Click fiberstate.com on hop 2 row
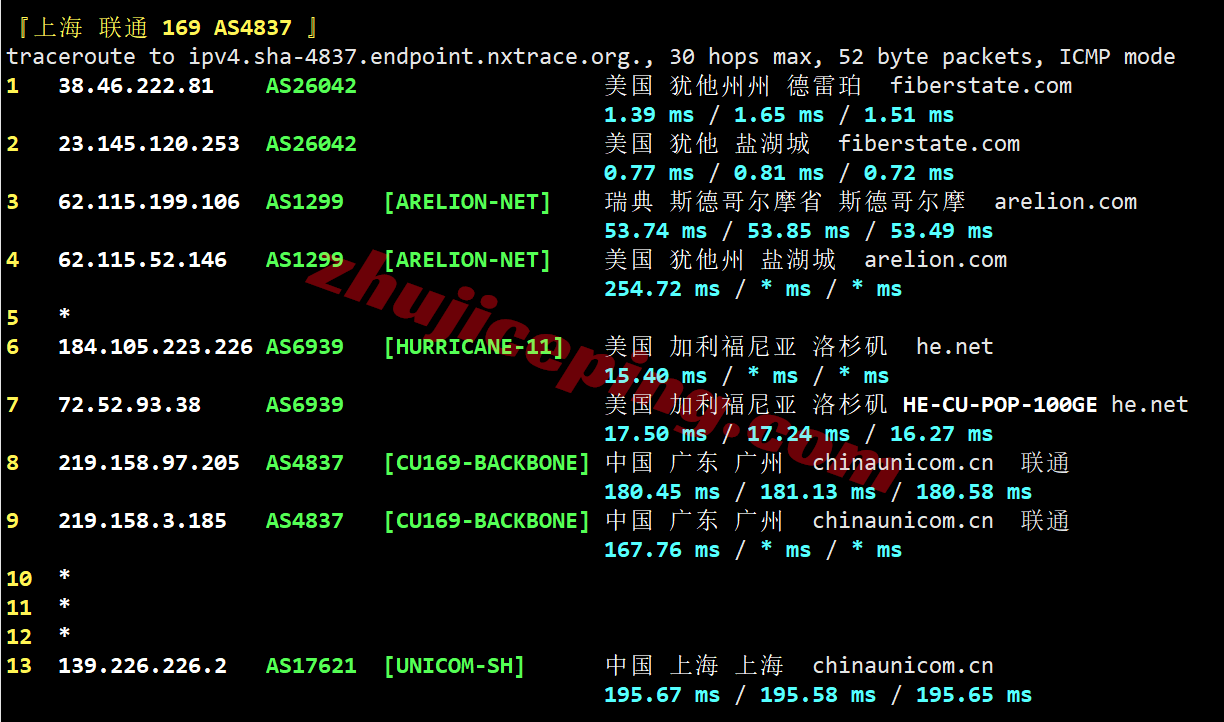Screen dimensions: 1224x722 (929, 144)
